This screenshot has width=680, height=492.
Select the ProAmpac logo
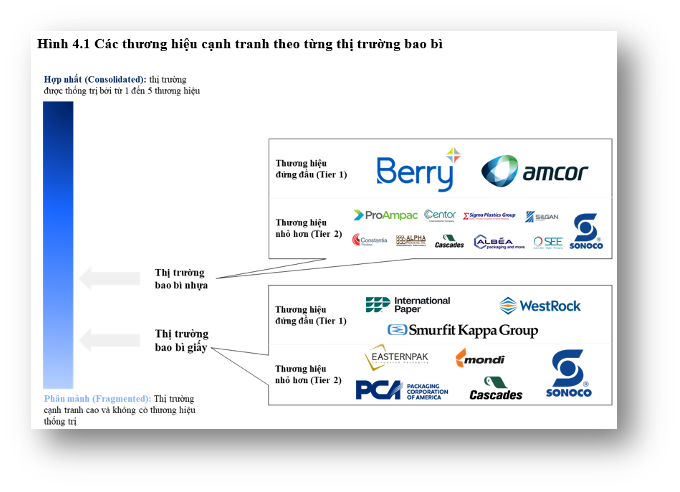click(x=386, y=215)
